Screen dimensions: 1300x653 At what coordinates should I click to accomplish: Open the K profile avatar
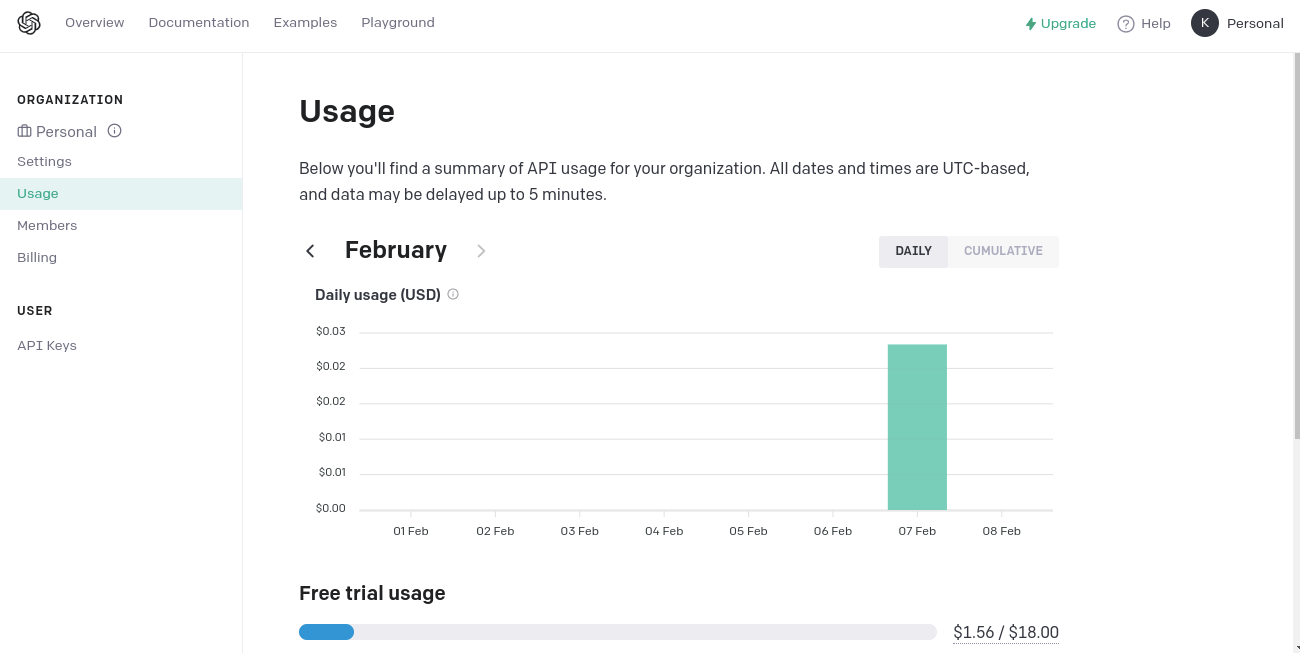1204,23
